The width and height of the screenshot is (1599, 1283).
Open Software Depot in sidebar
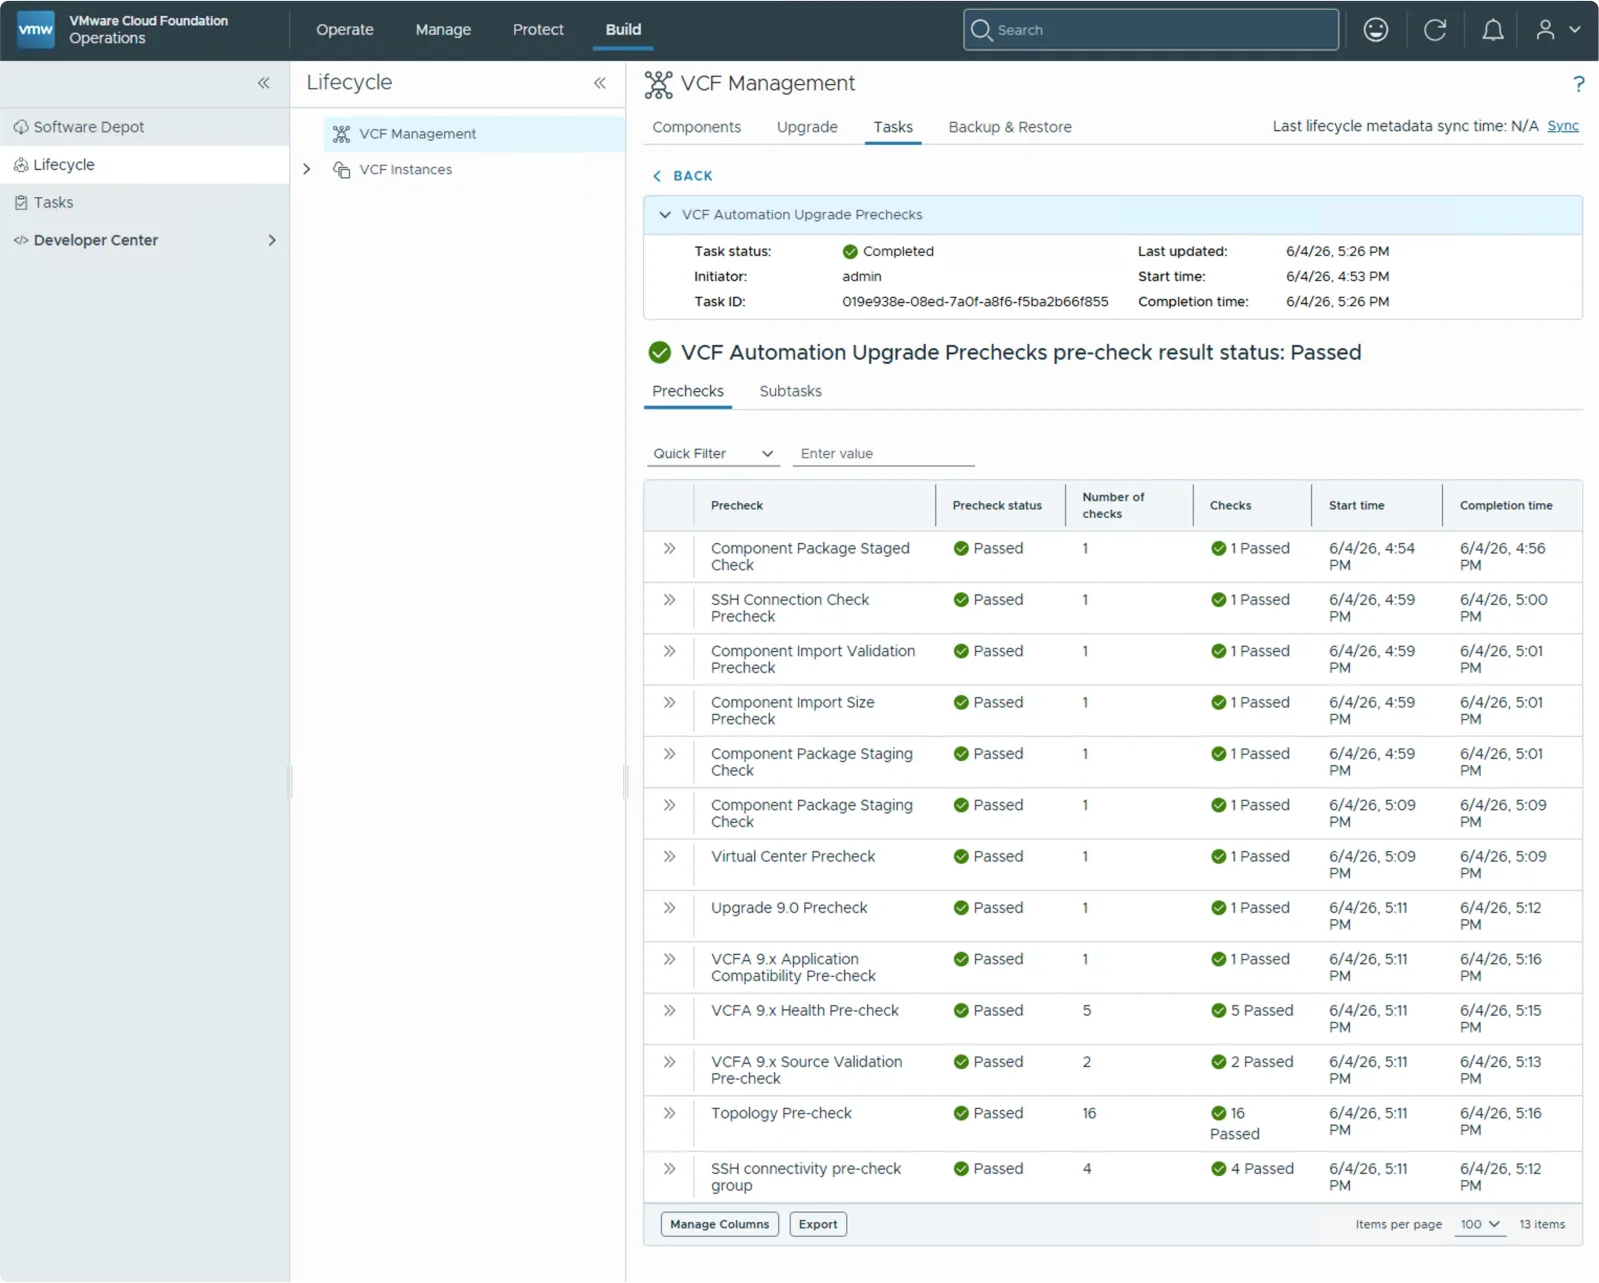coord(145,127)
